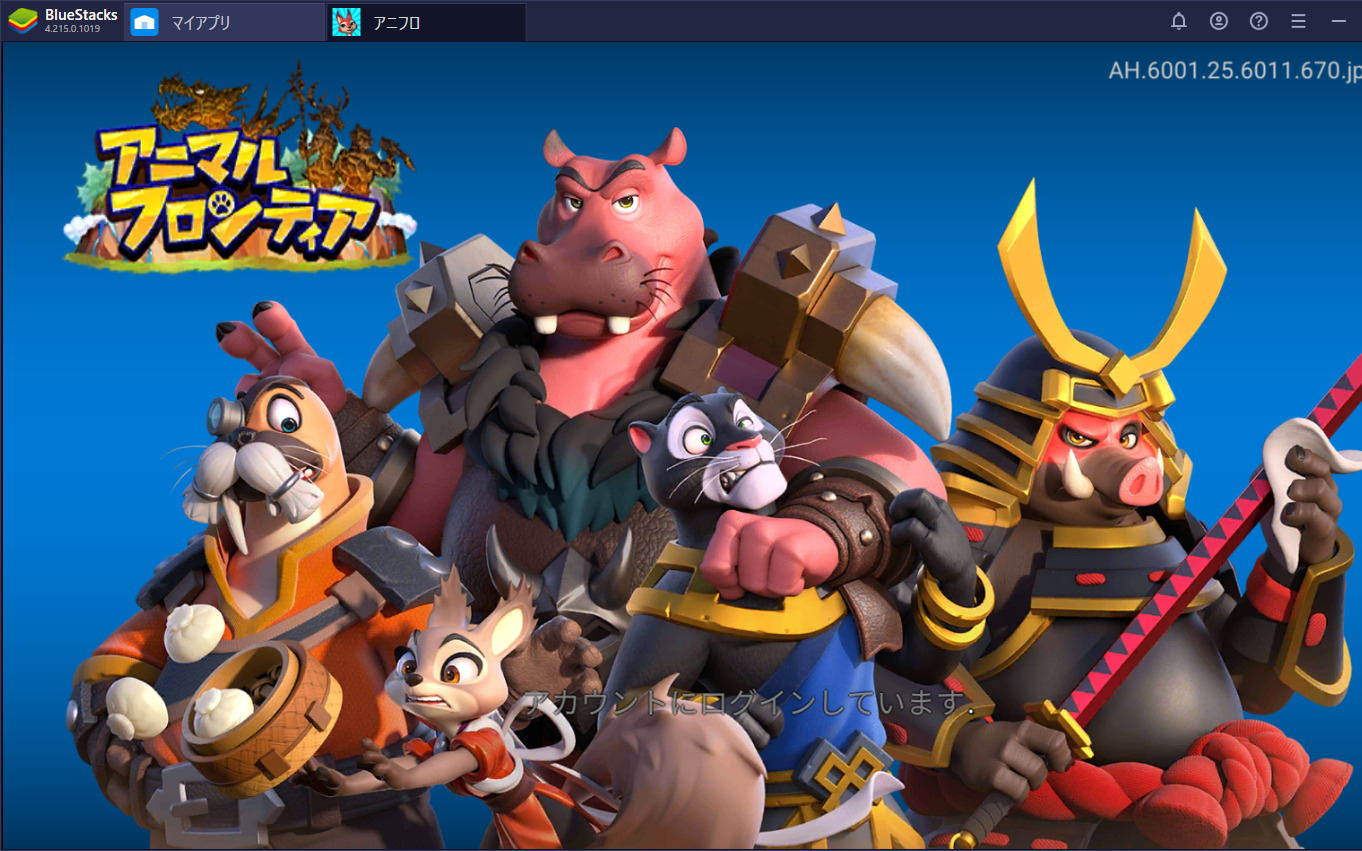
Task: Minimize the BlueStacks window
Action: pyautogui.click(x=1338, y=21)
